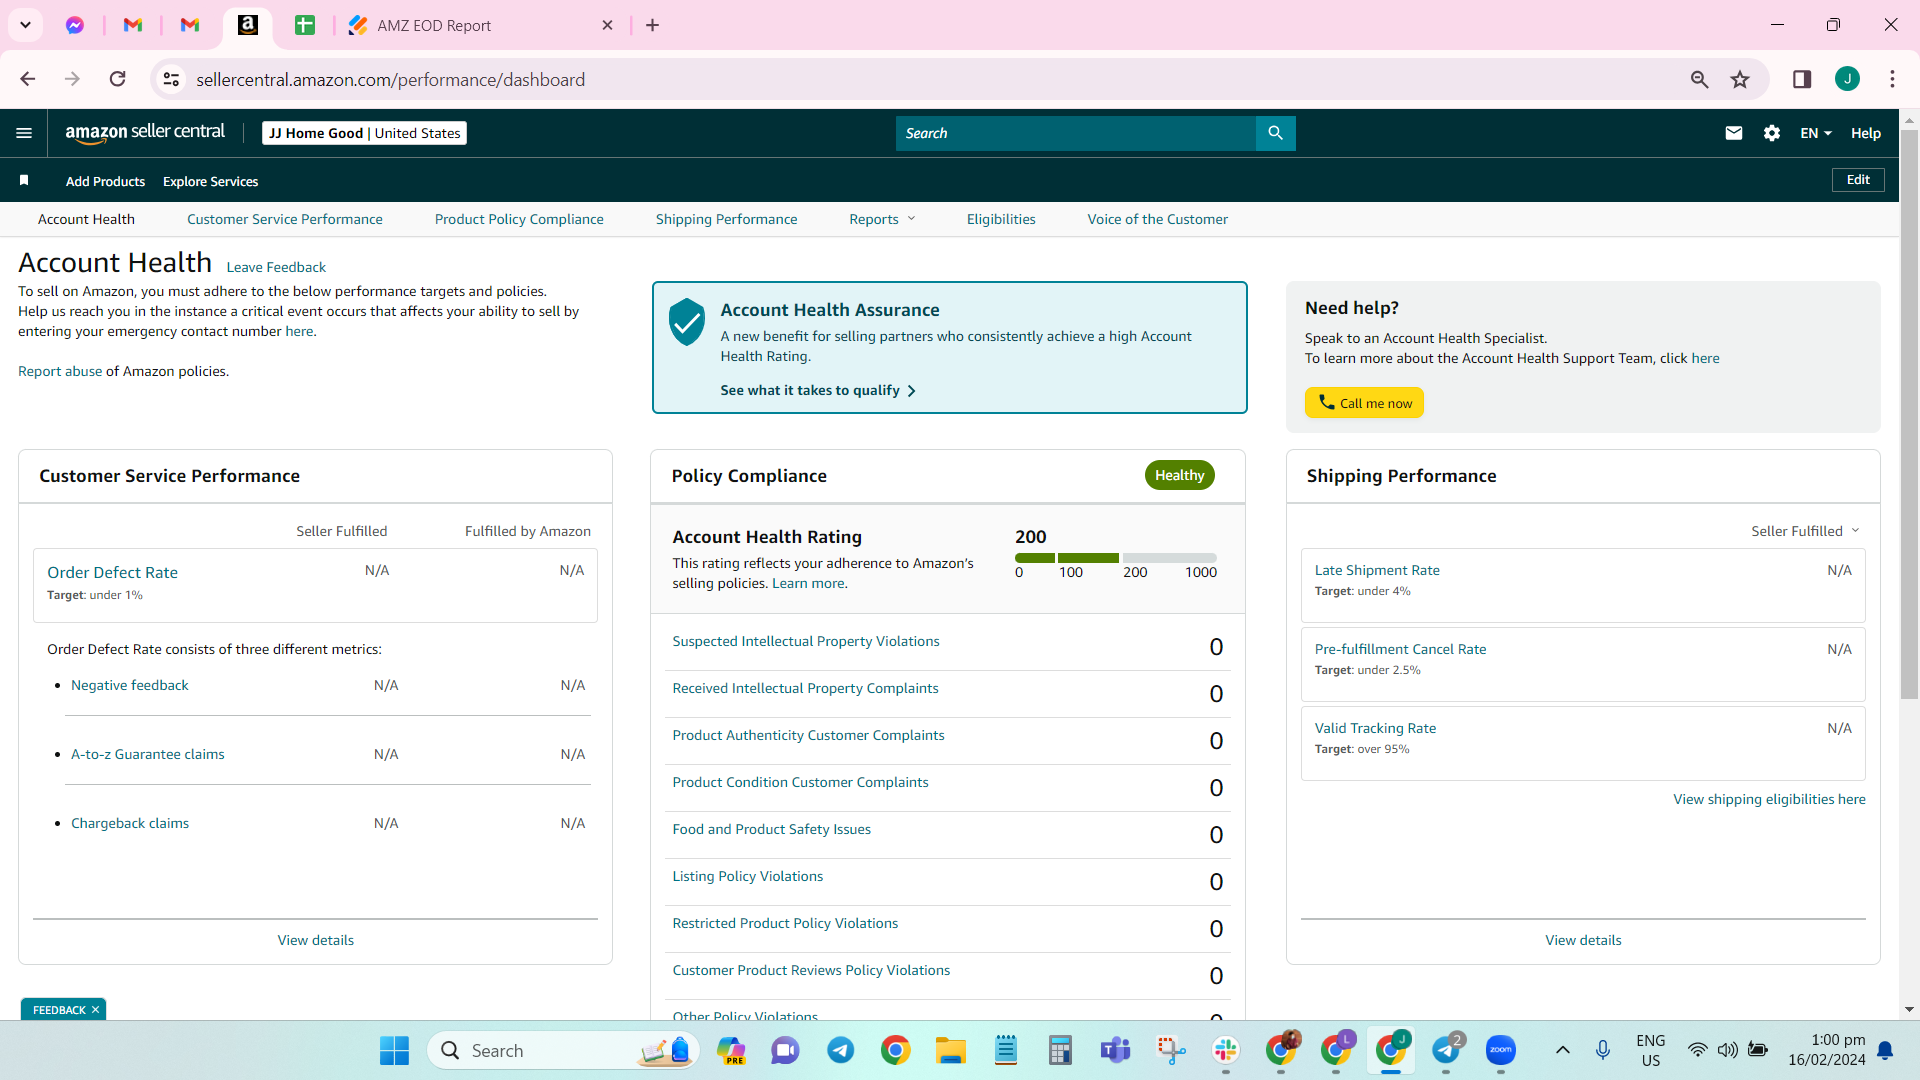Open the Help link in the header
Viewport: 1920px width, 1080px height.
(1866, 133)
